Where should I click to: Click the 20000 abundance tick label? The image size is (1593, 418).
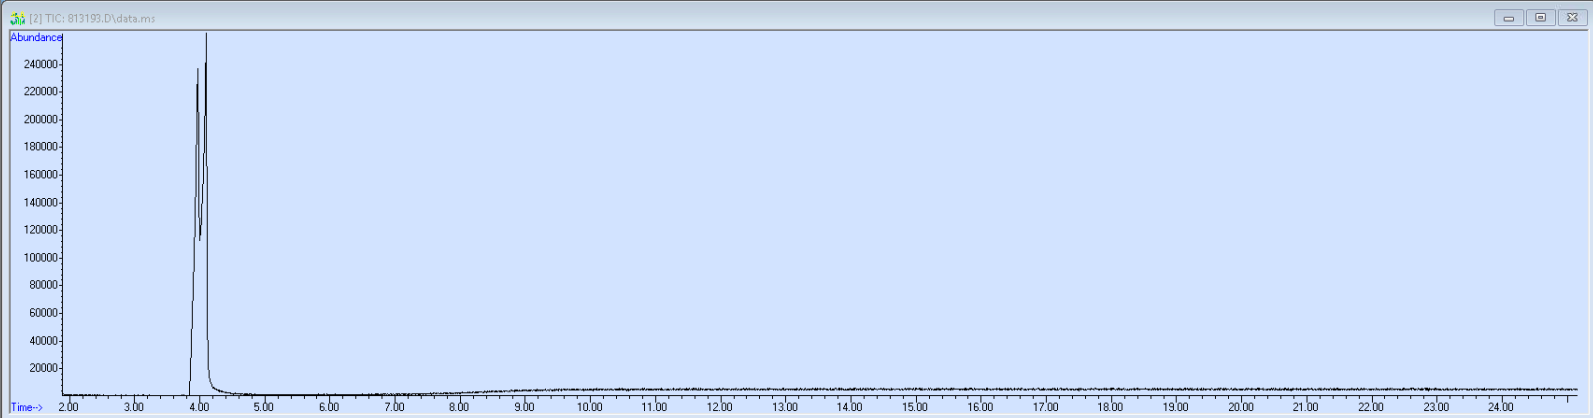pyautogui.click(x=43, y=368)
